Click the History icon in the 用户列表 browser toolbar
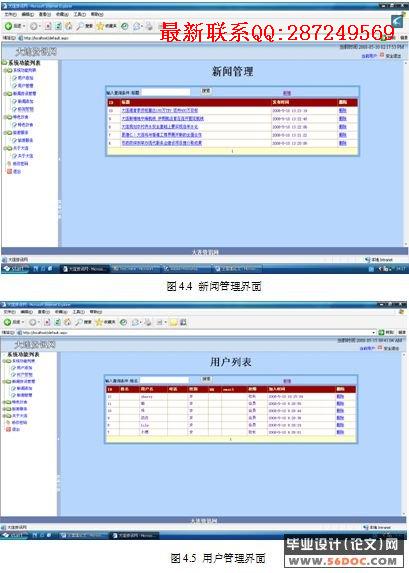Viewport: 409px width, 573px height. tap(124, 322)
